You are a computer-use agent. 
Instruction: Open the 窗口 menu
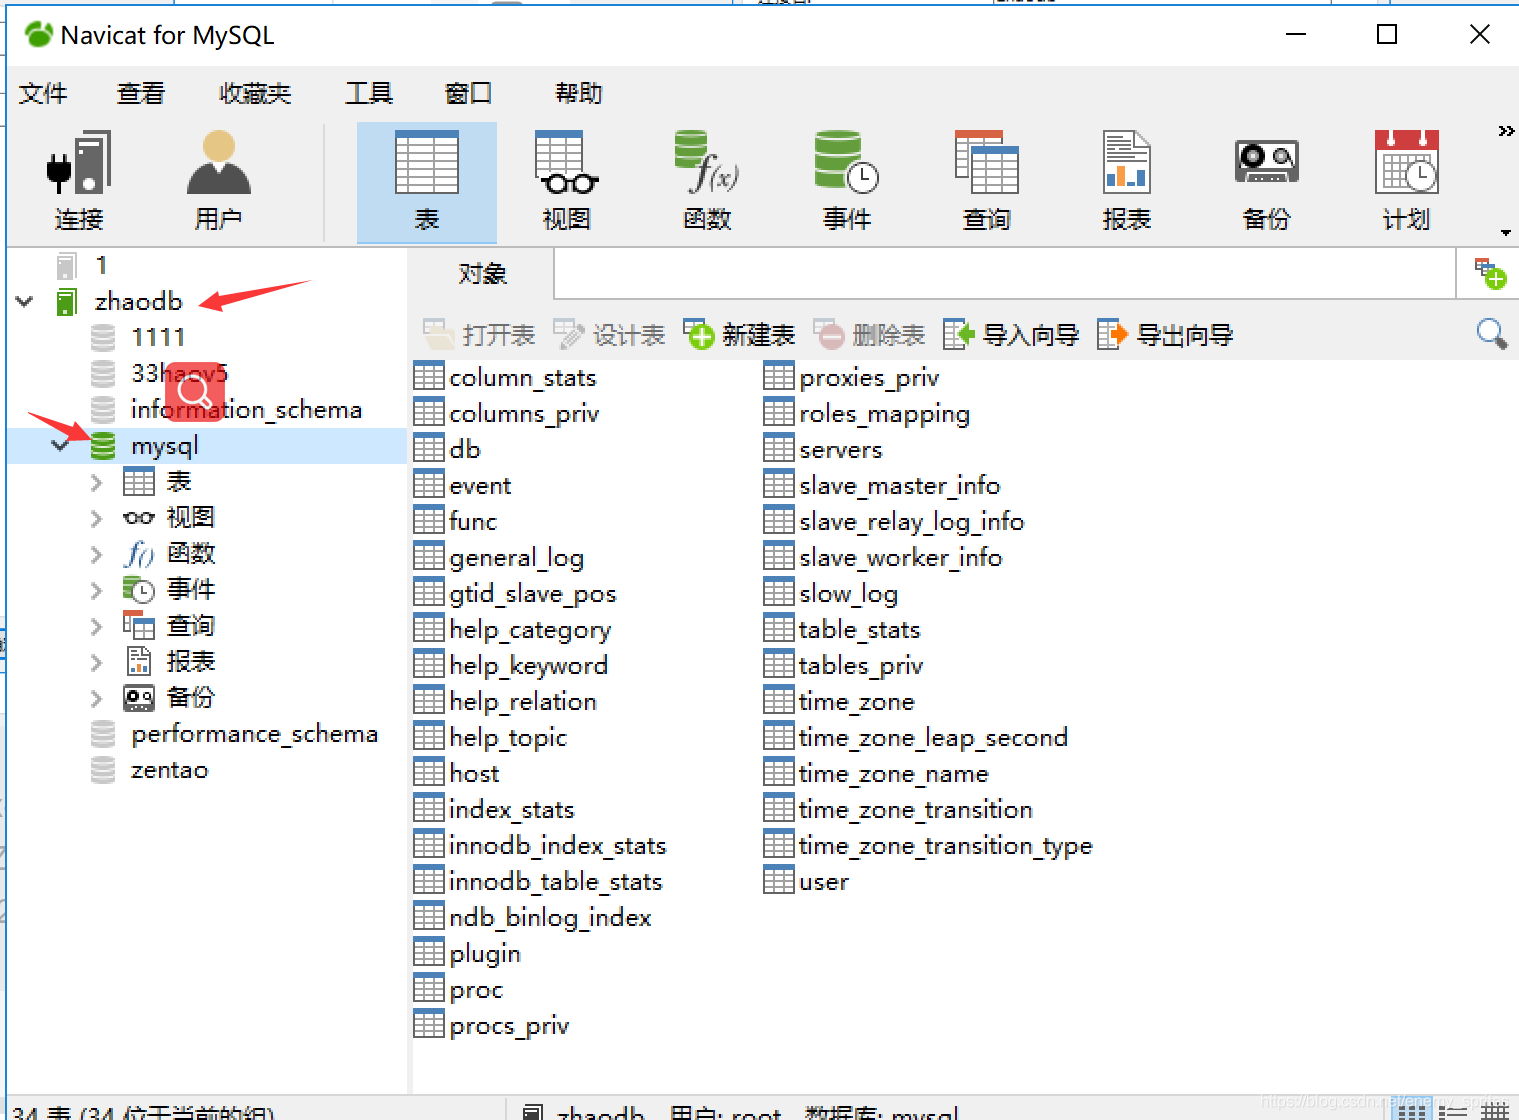coord(468,93)
